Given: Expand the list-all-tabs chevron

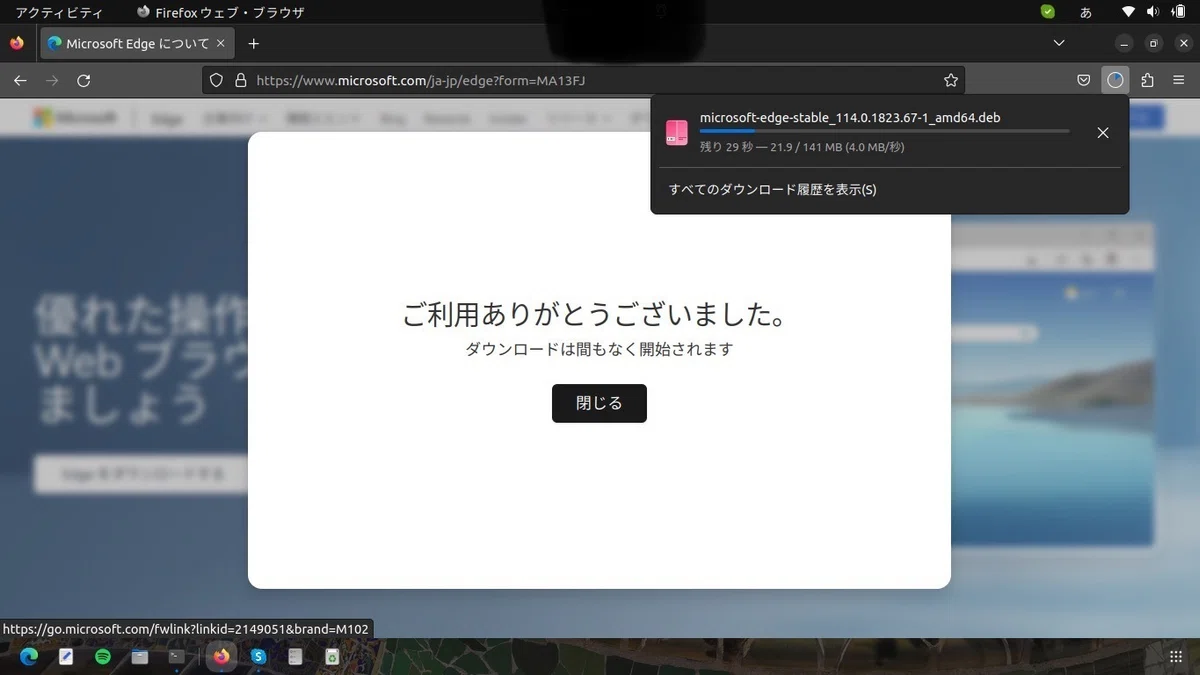Looking at the screenshot, I should 1059,44.
